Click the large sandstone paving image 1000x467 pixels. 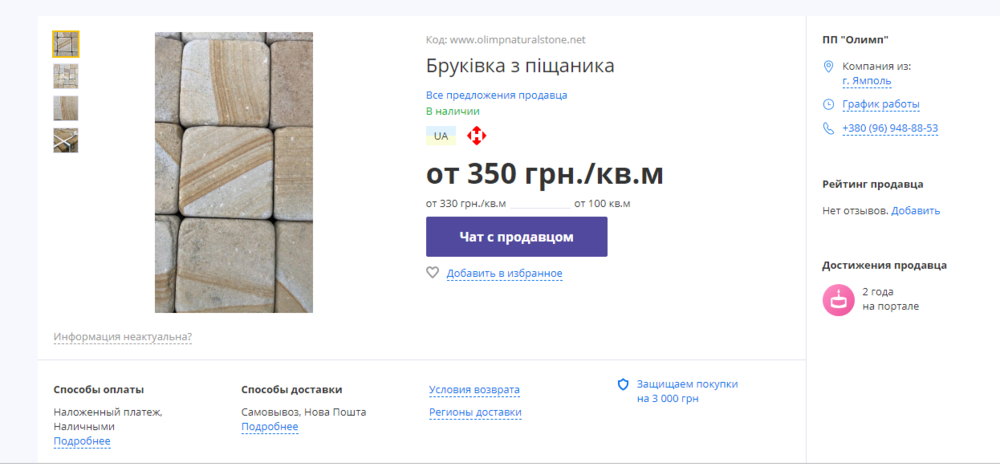coord(233,172)
